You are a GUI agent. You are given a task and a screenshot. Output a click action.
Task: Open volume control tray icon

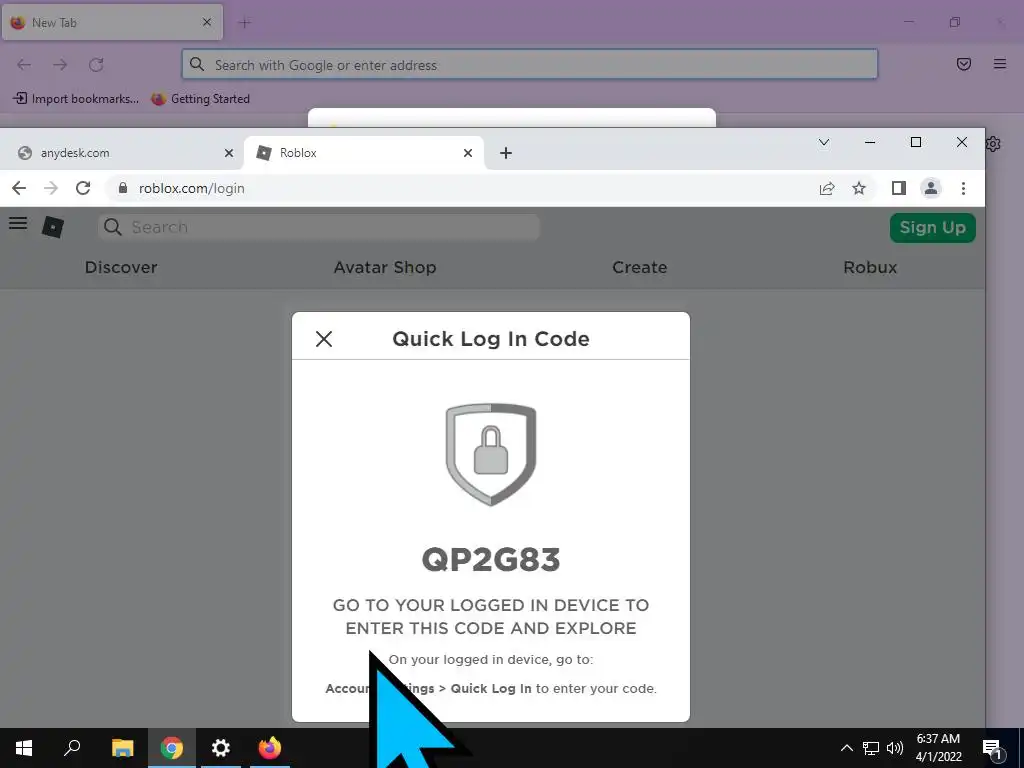pyautogui.click(x=895, y=748)
